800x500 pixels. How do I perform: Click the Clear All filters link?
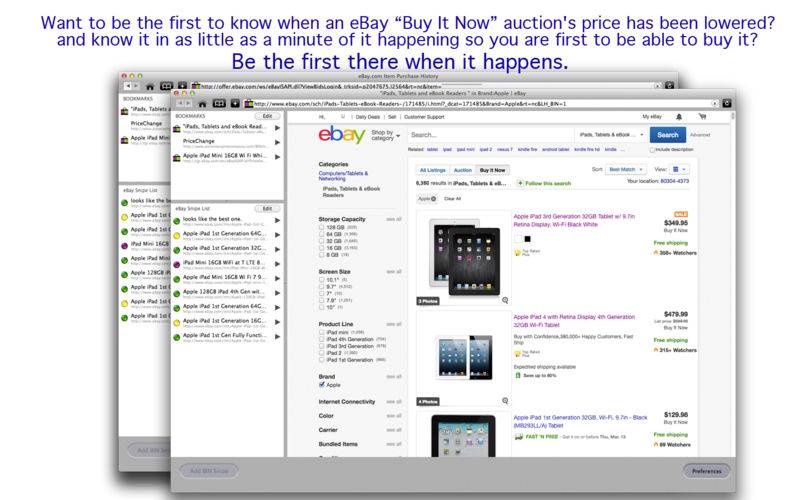tap(453, 198)
